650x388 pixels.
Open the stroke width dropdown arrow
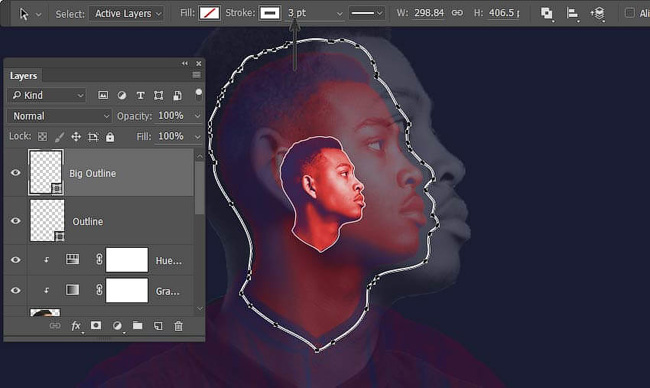coord(340,14)
